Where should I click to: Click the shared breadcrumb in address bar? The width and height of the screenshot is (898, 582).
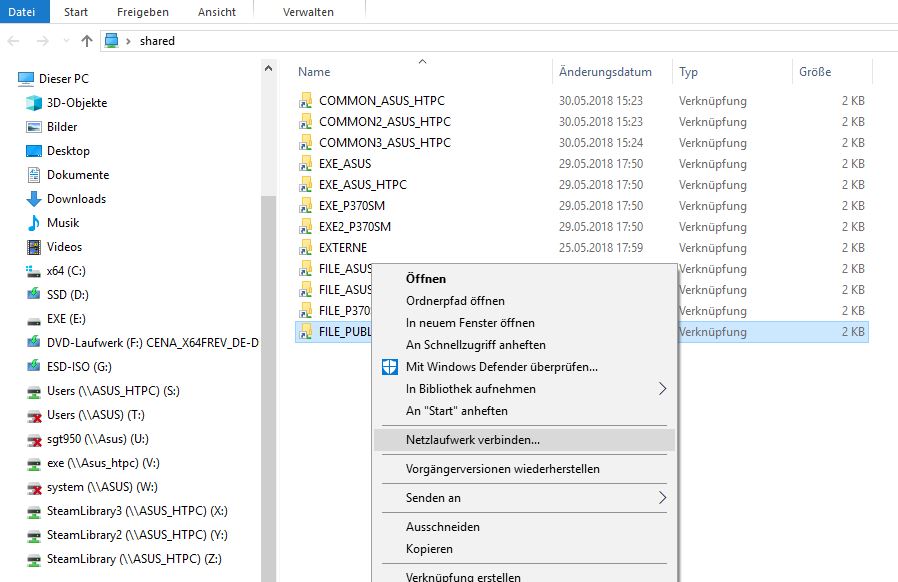(x=157, y=41)
